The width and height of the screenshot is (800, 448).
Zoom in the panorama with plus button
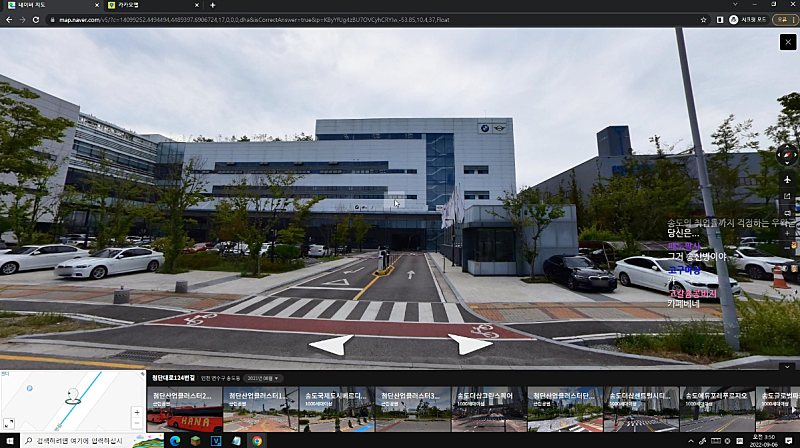(787, 233)
